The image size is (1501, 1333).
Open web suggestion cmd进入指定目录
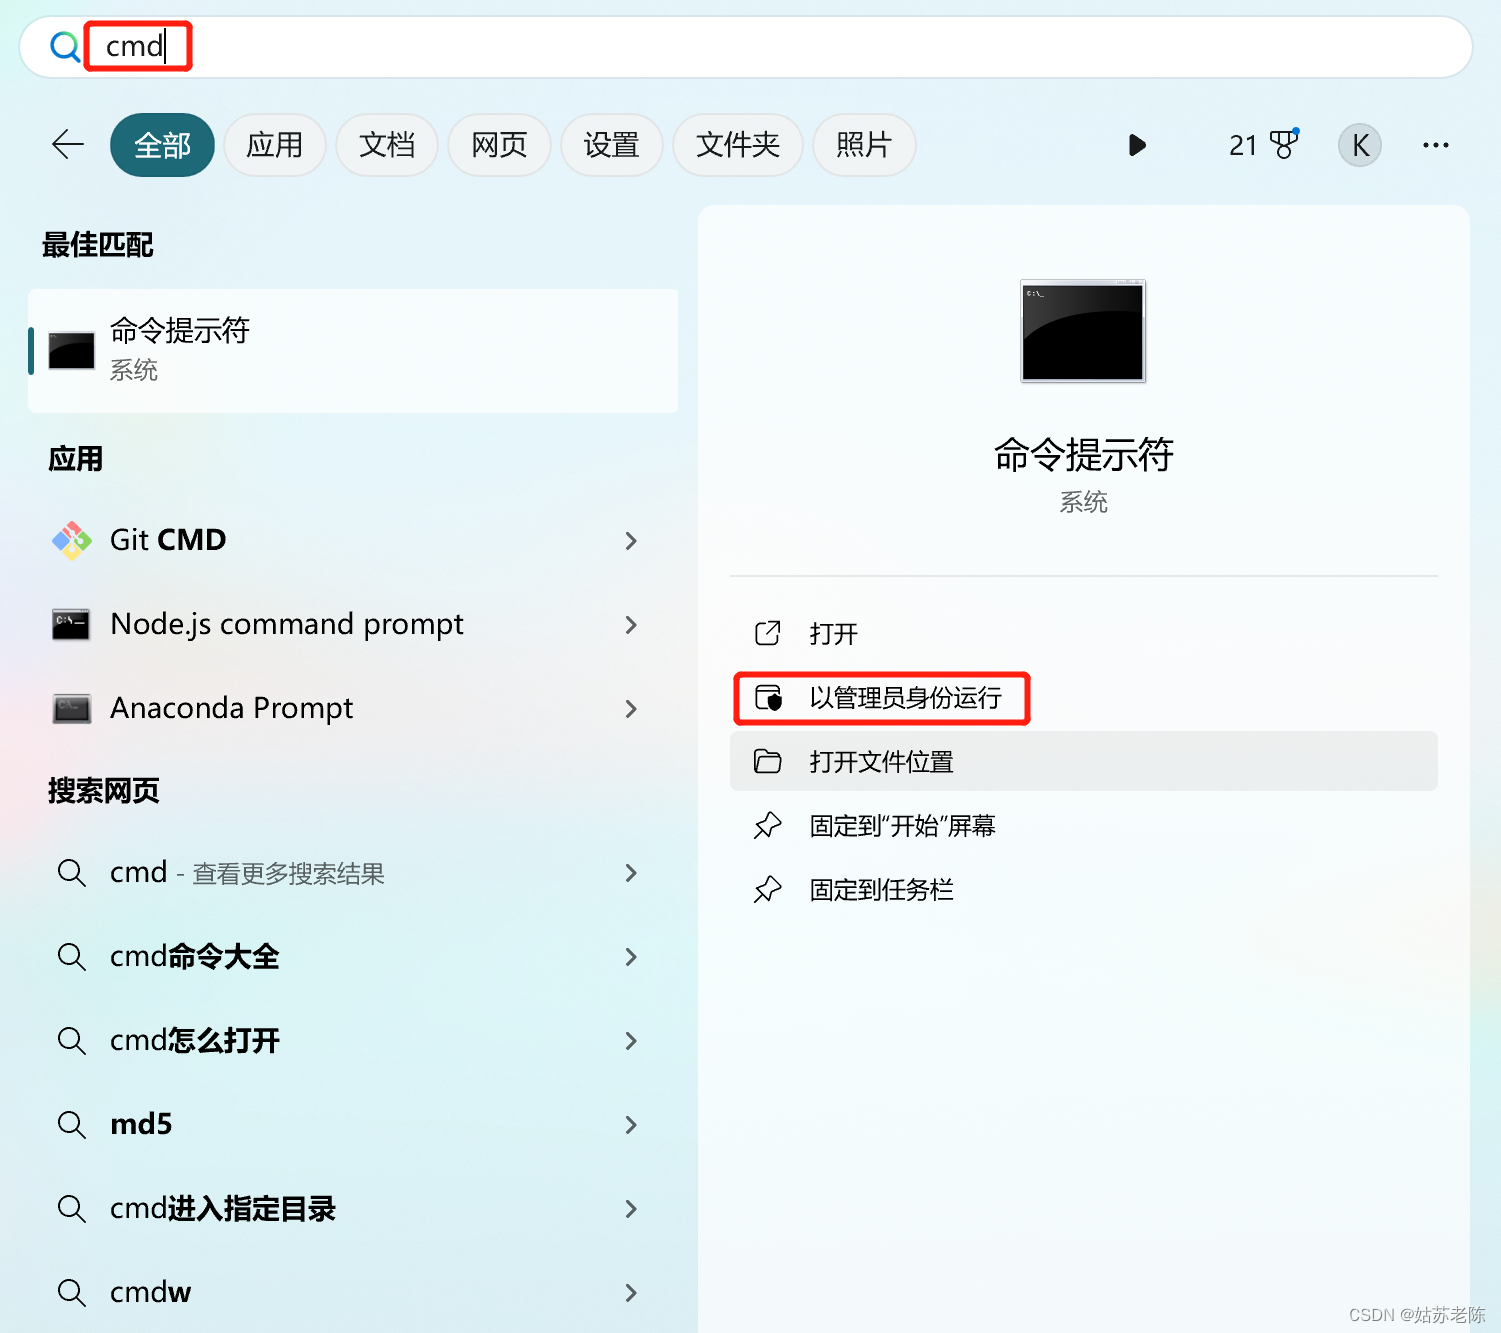click(x=353, y=1209)
